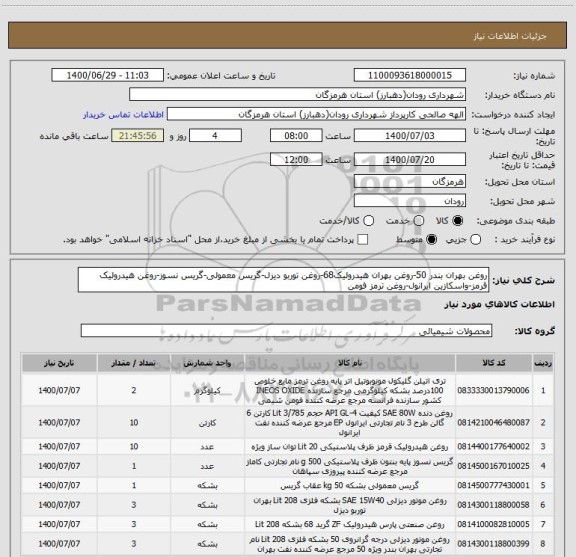This screenshot has width=576, height=557.
Task: Click the delivery city field رودان
Action: tap(410, 201)
